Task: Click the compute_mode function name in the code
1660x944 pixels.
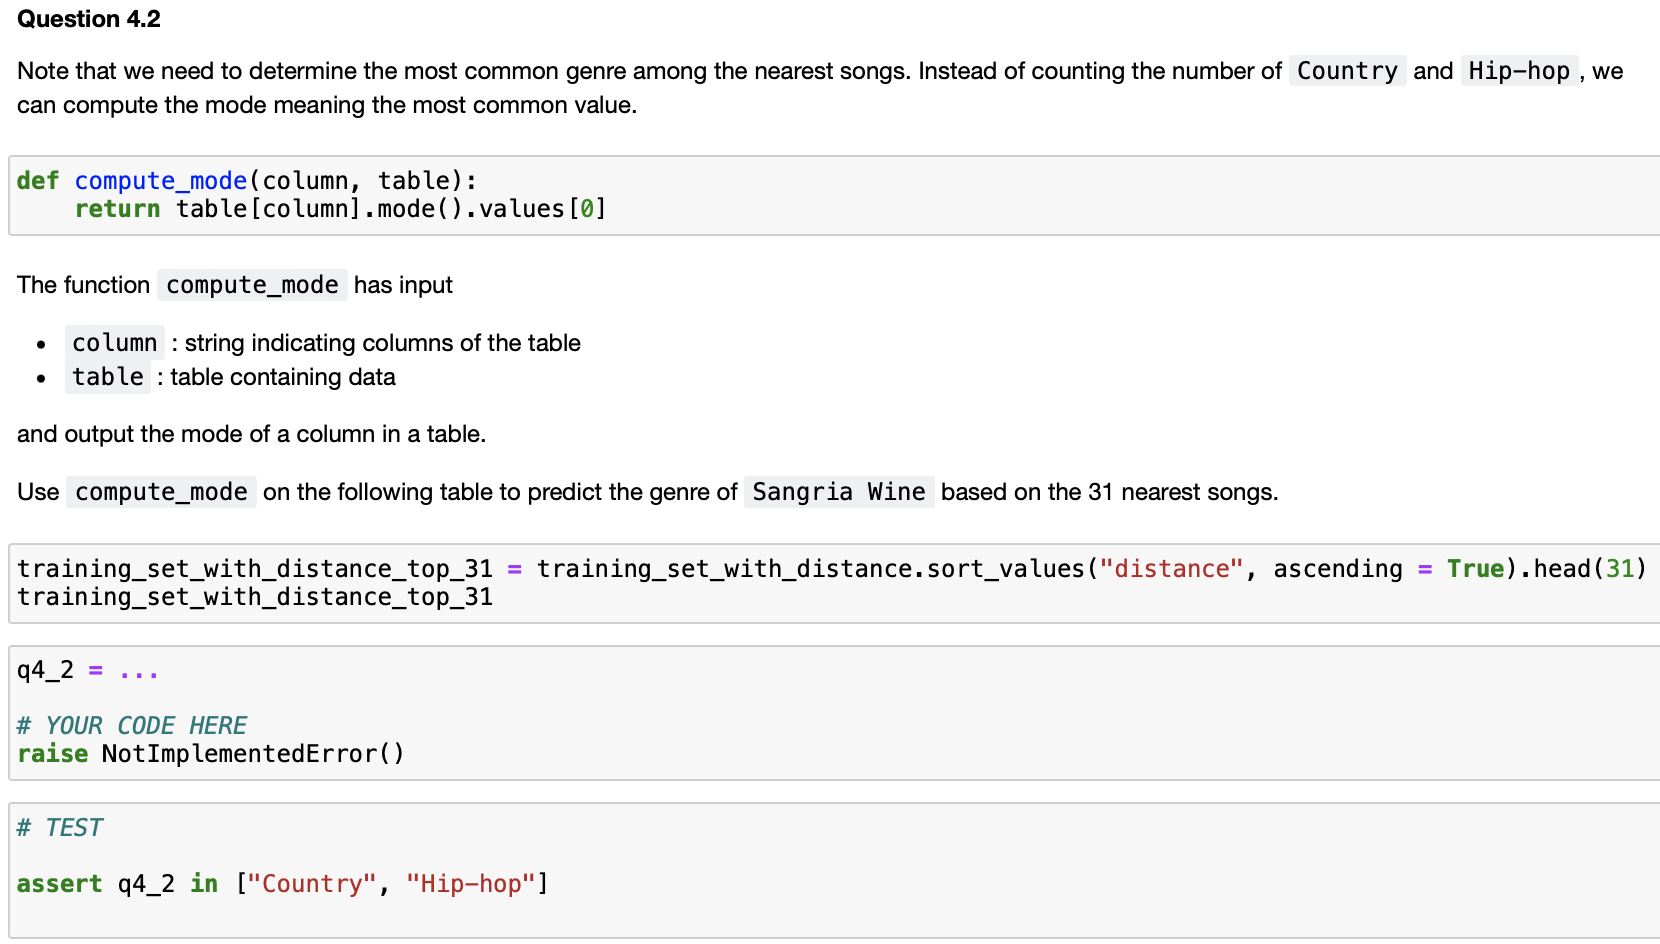Action: pyautogui.click(x=160, y=181)
